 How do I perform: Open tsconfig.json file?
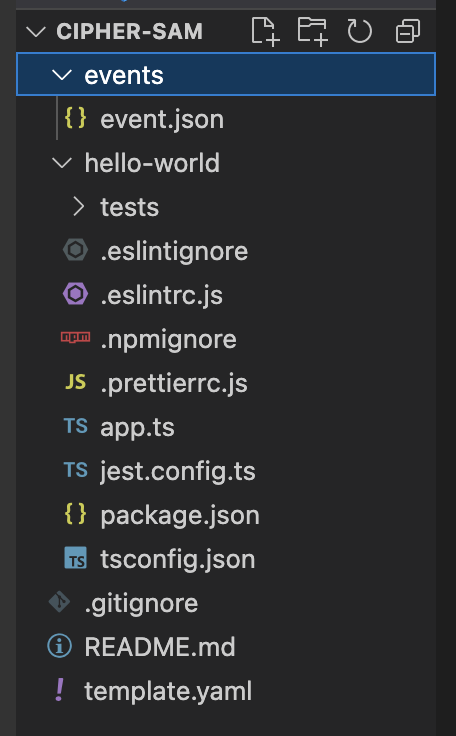click(x=226, y=559)
